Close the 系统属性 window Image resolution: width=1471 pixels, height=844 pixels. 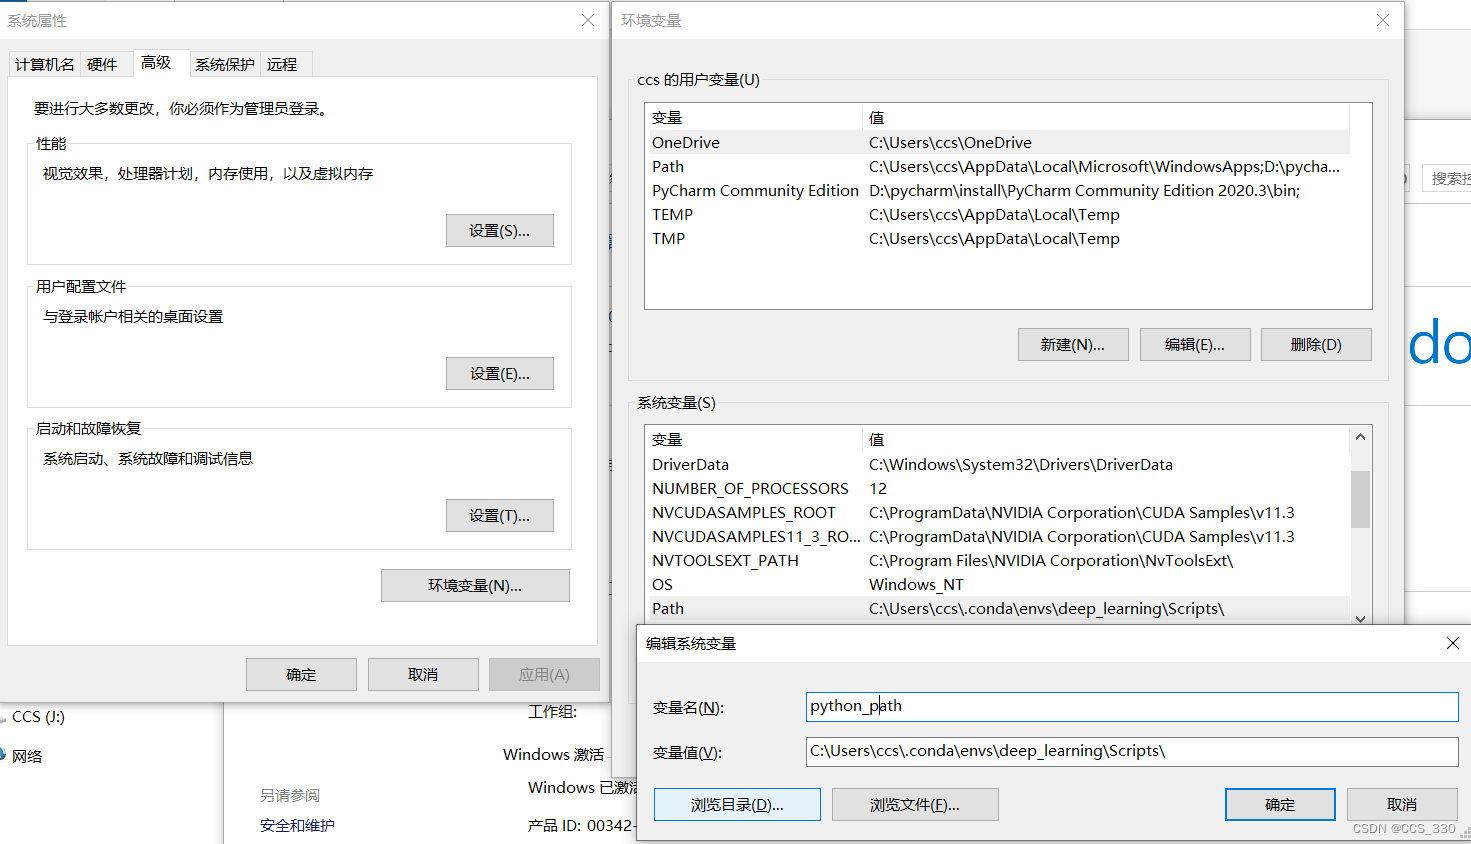pyautogui.click(x=588, y=20)
